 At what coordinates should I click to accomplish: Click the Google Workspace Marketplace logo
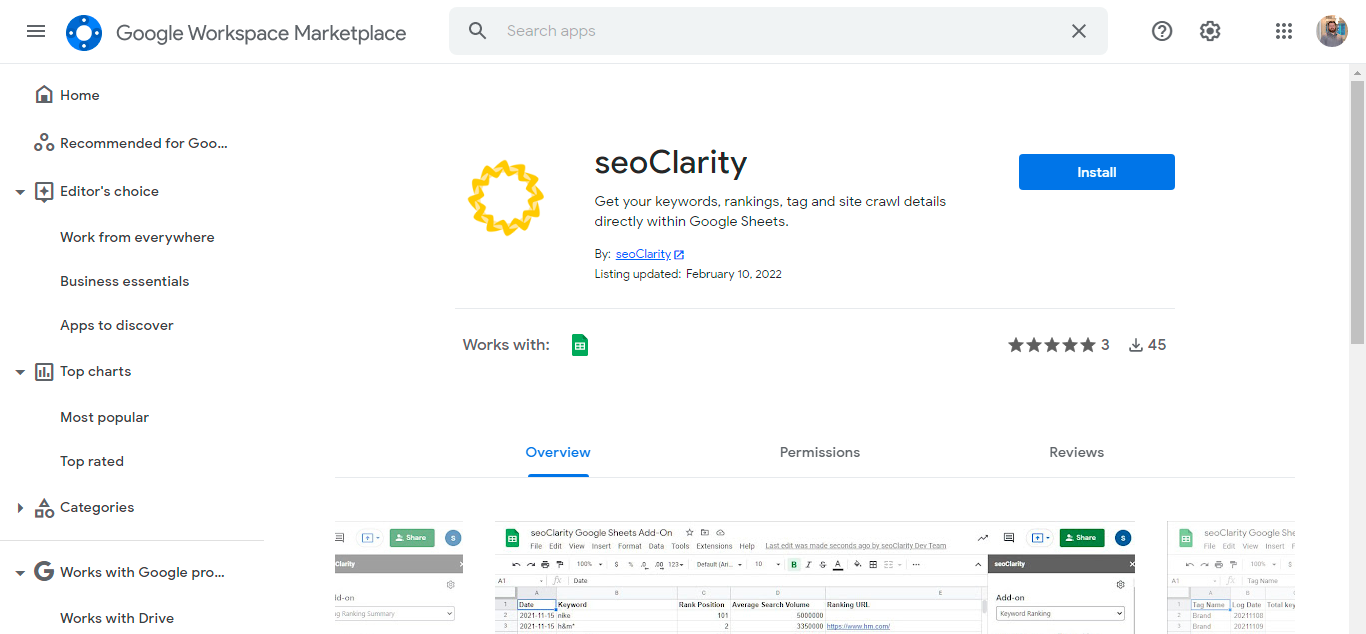(x=84, y=33)
